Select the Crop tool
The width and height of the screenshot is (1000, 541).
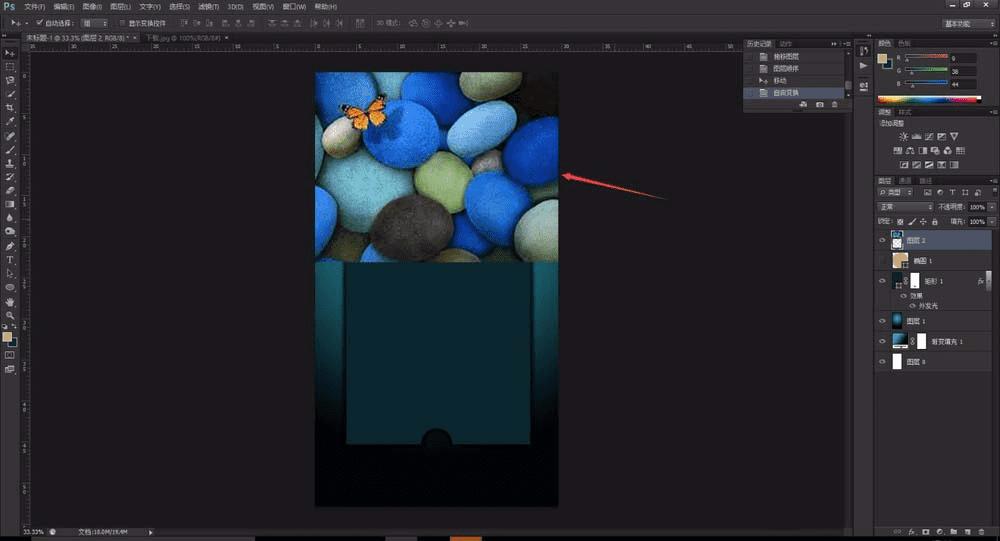point(10,108)
